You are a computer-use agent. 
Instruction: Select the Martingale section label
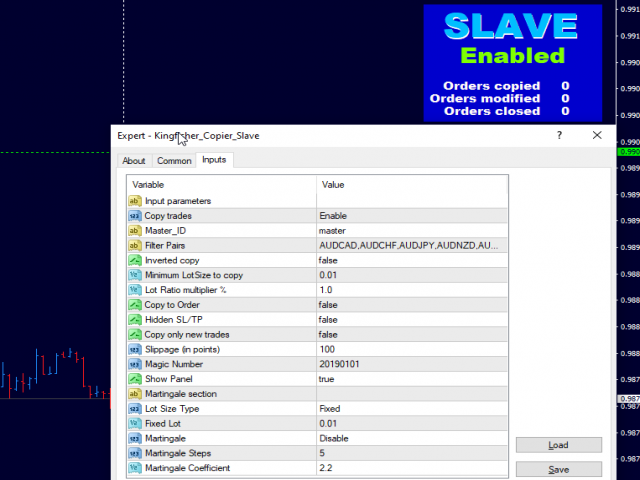(x=181, y=394)
